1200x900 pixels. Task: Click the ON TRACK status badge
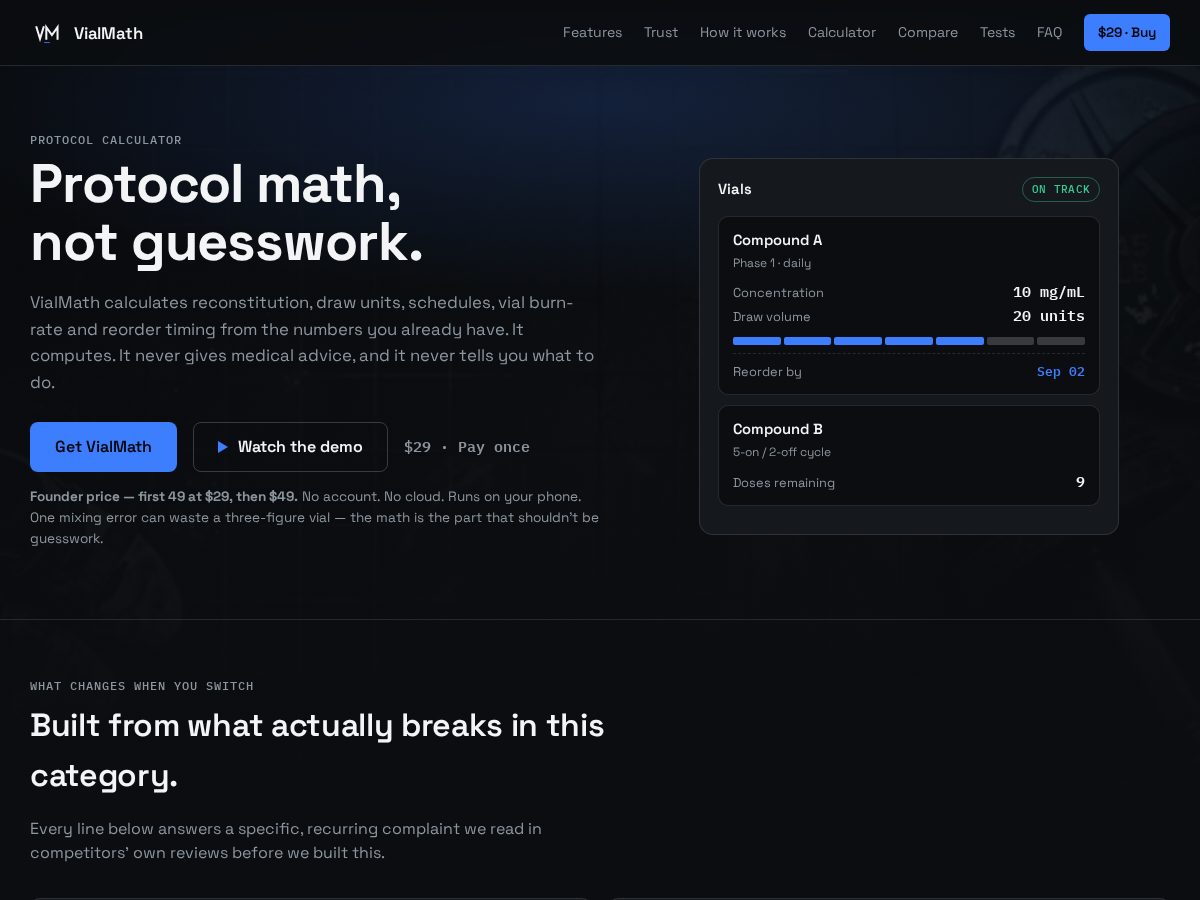tap(1060, 190)
